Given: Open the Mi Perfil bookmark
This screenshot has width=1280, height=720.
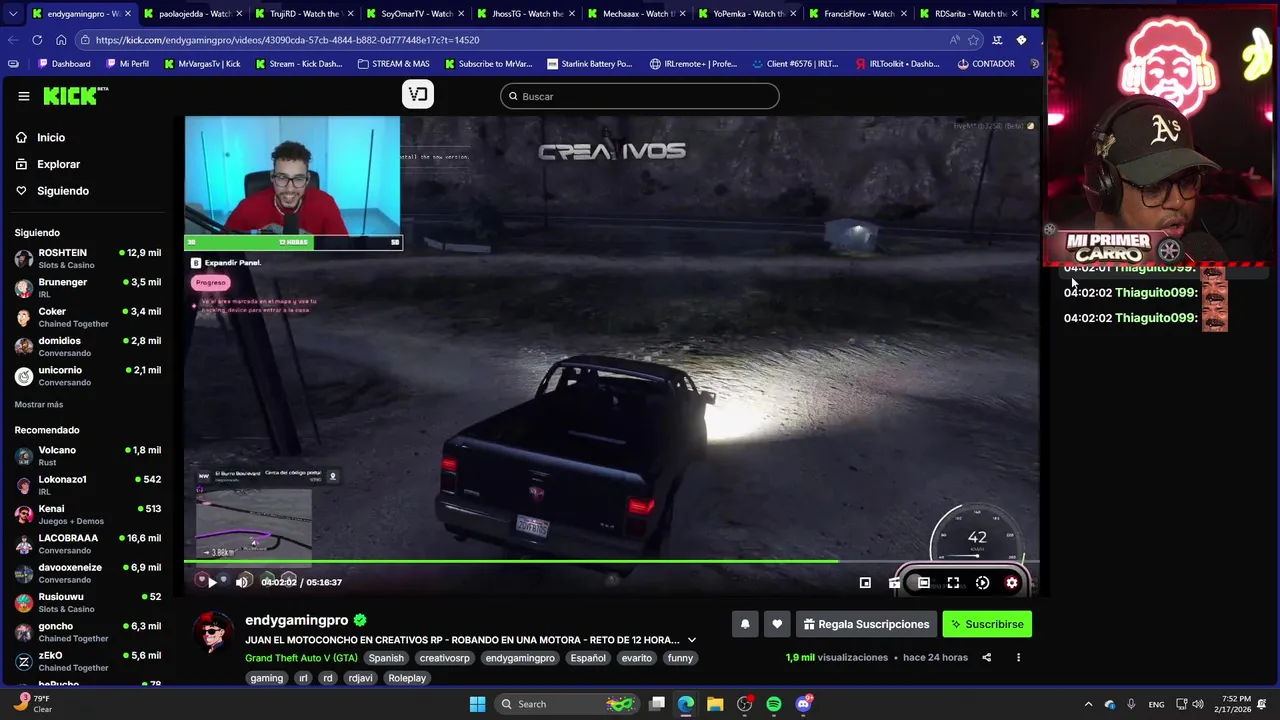Looking at the screenshot, I should (126, 64).
